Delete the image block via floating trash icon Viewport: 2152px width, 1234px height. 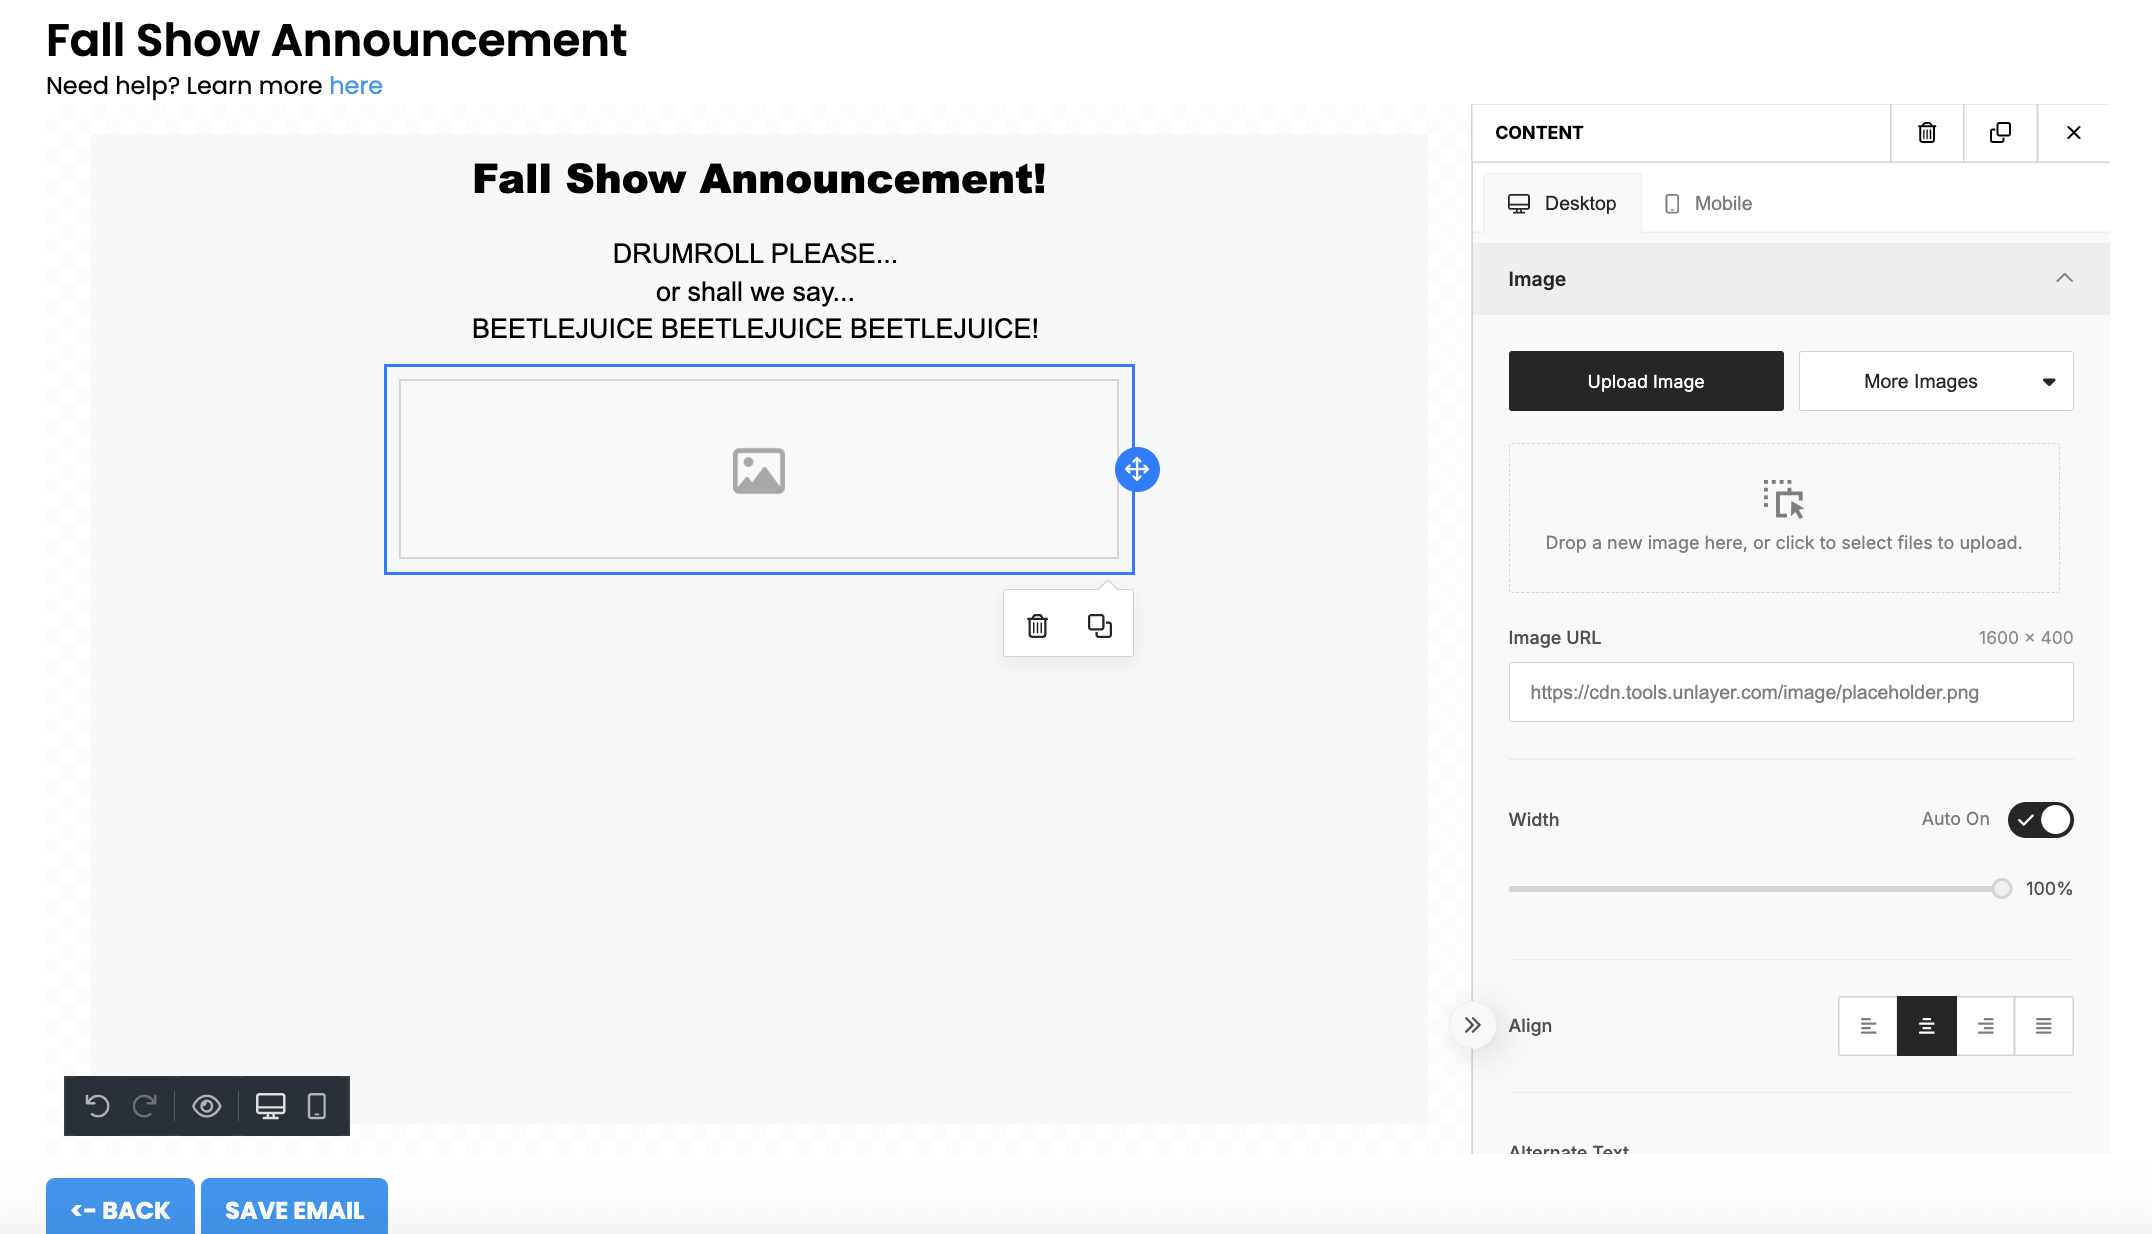[1037, 626]
